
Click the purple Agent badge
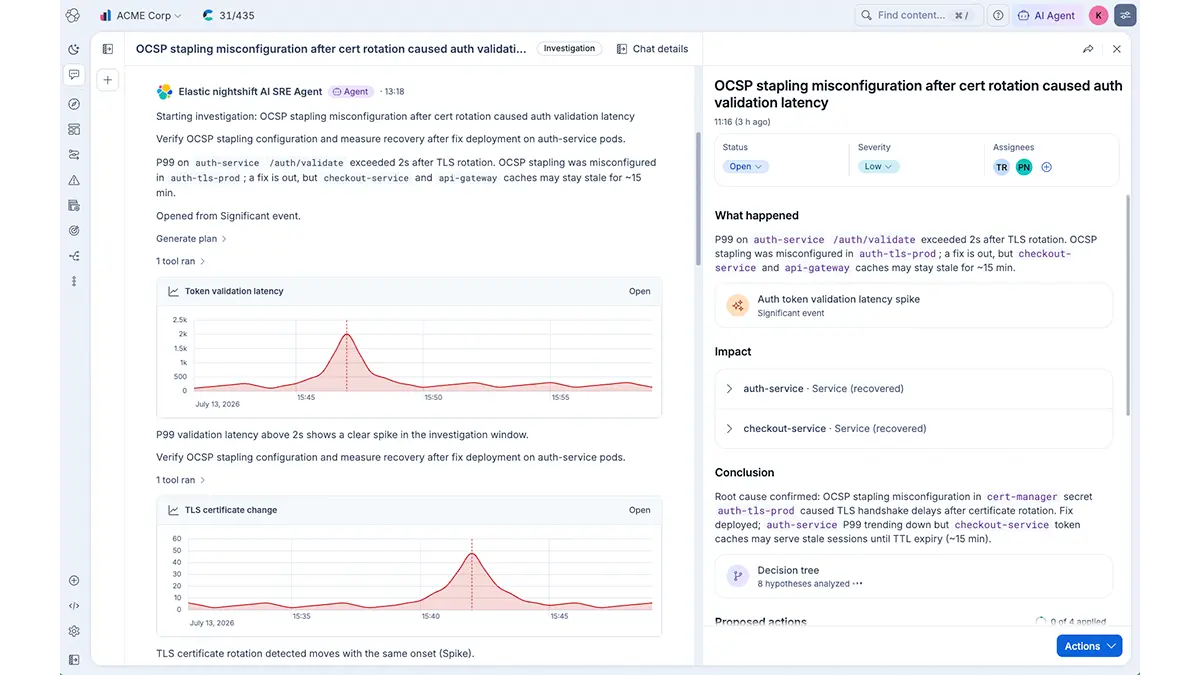pos(351,91)
